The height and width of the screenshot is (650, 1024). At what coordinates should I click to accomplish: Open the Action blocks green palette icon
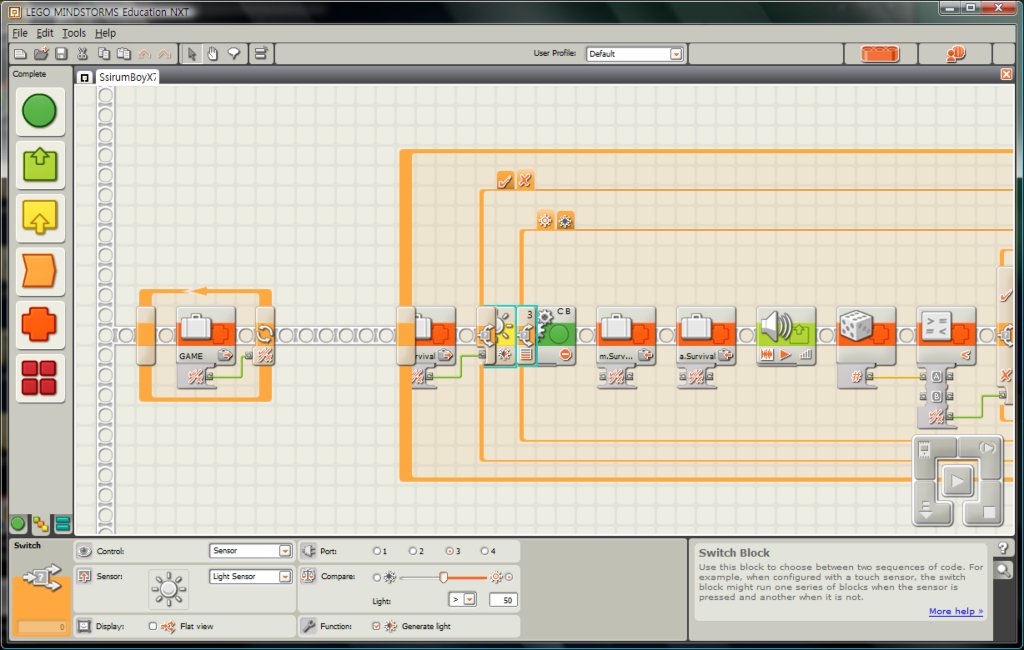[40, 165]
